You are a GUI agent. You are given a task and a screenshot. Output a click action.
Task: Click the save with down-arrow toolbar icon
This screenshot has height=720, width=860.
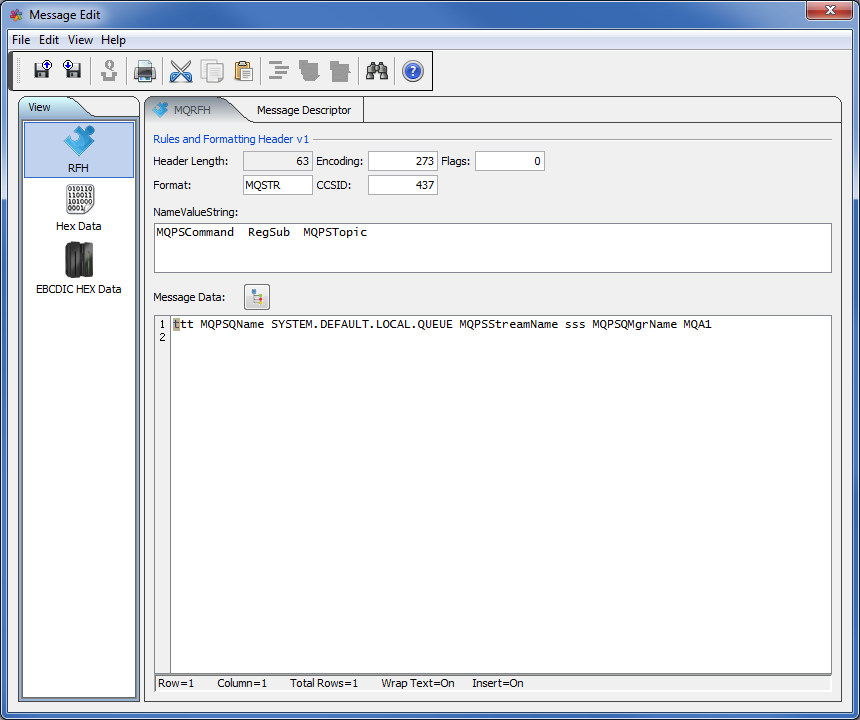72,71
